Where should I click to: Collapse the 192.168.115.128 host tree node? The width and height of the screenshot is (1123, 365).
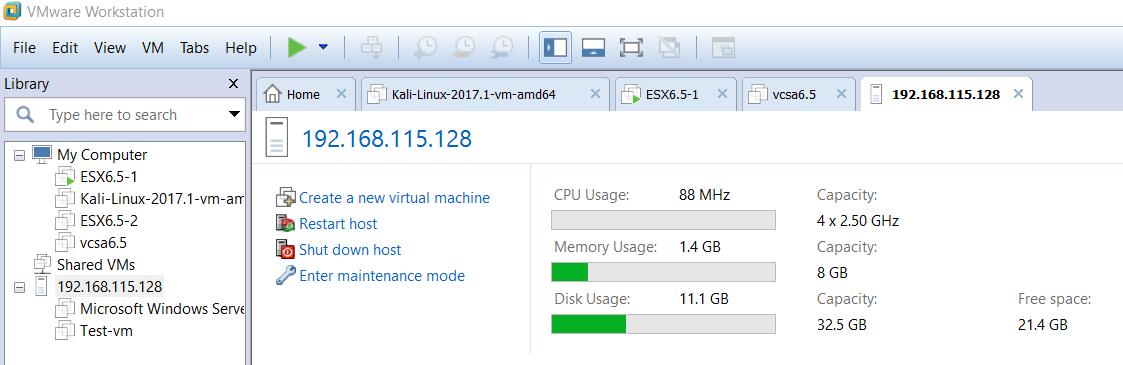19,287
